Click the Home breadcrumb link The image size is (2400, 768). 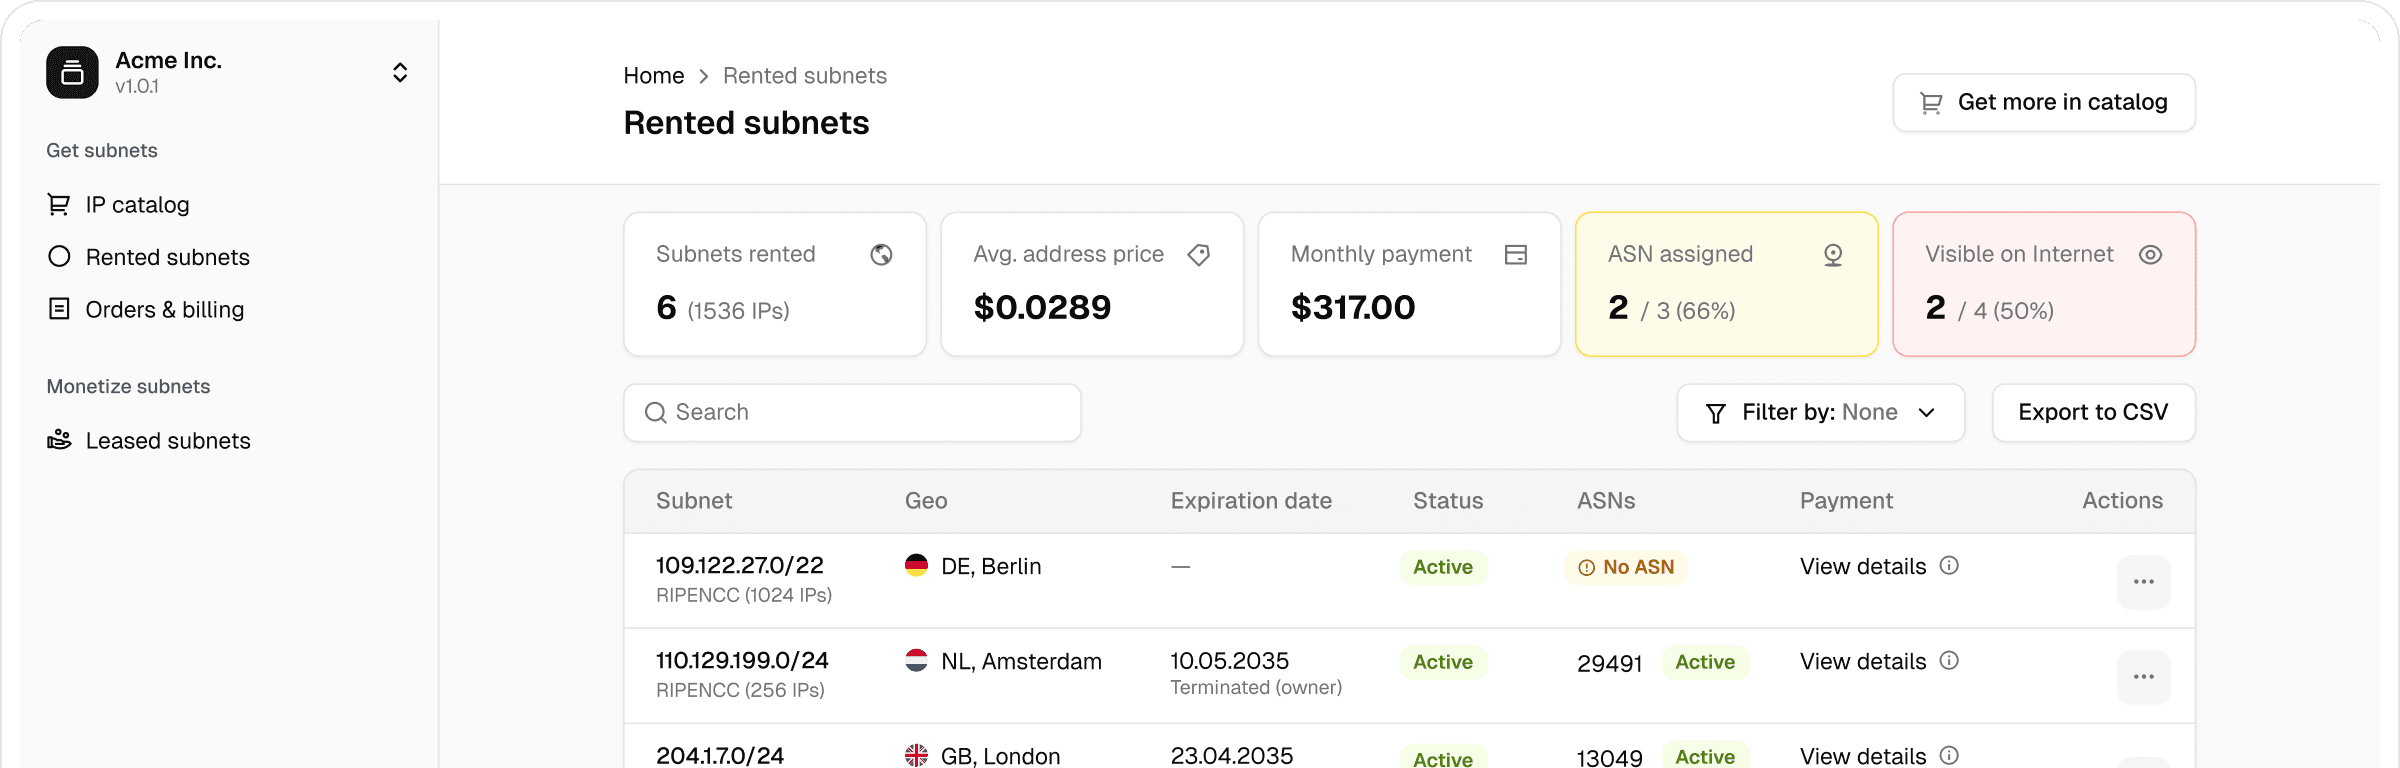click(653, 76)
